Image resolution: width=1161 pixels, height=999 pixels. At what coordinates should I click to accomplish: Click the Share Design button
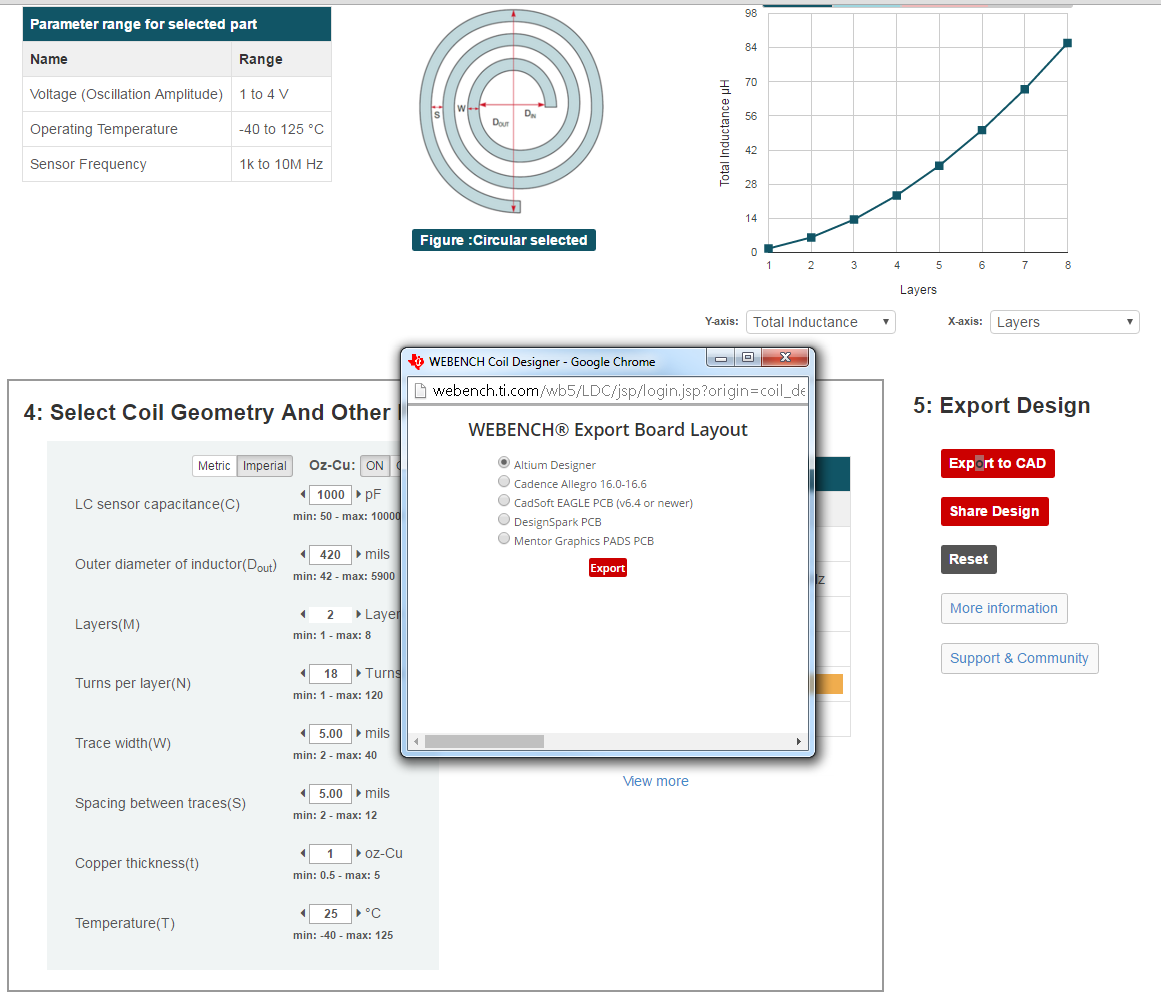[994, 512]
